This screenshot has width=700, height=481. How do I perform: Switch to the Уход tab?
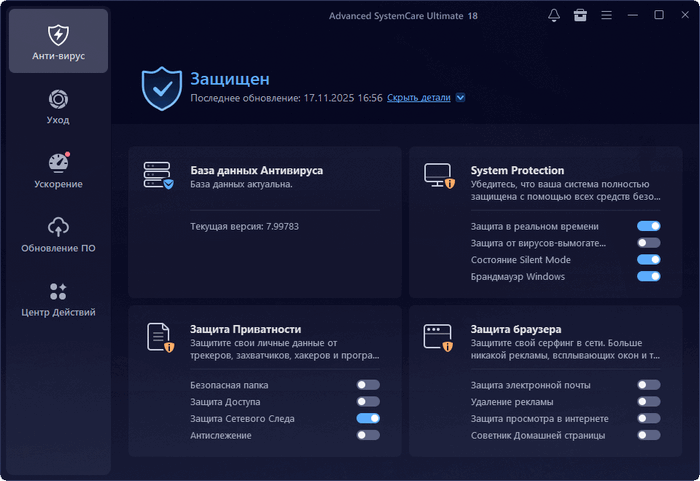pyautogui.click(x=58, y=107)
